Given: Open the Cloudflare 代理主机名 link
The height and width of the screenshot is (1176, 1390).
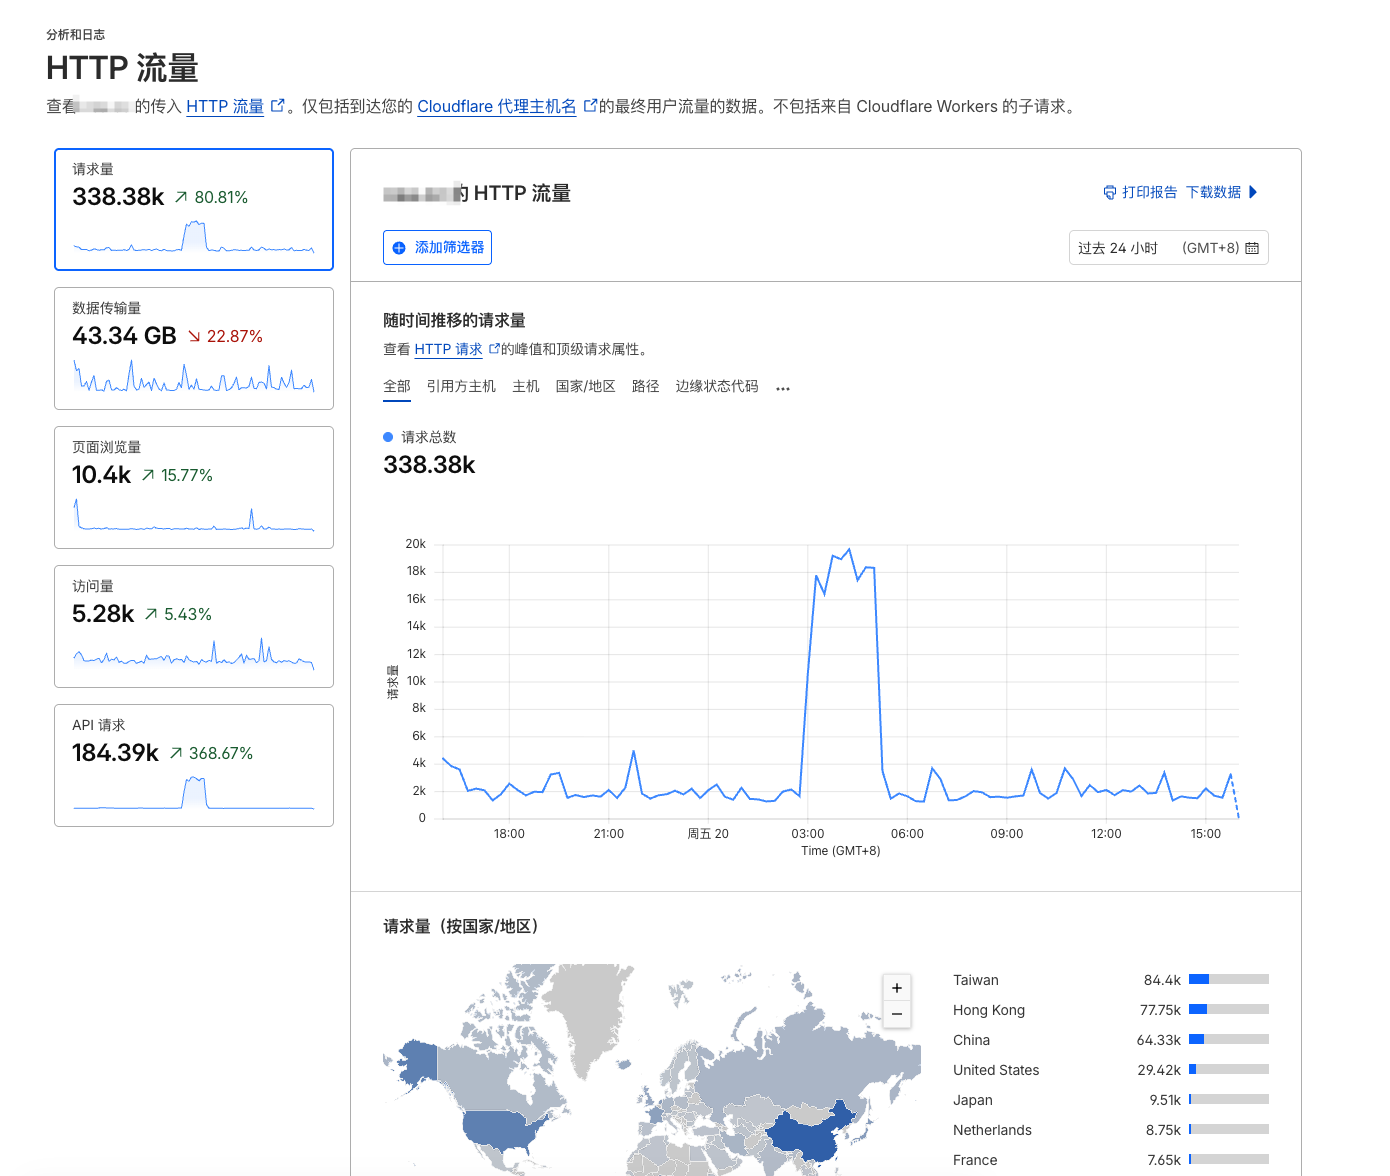Looking at the screenshot, I should tap(497, 106).
